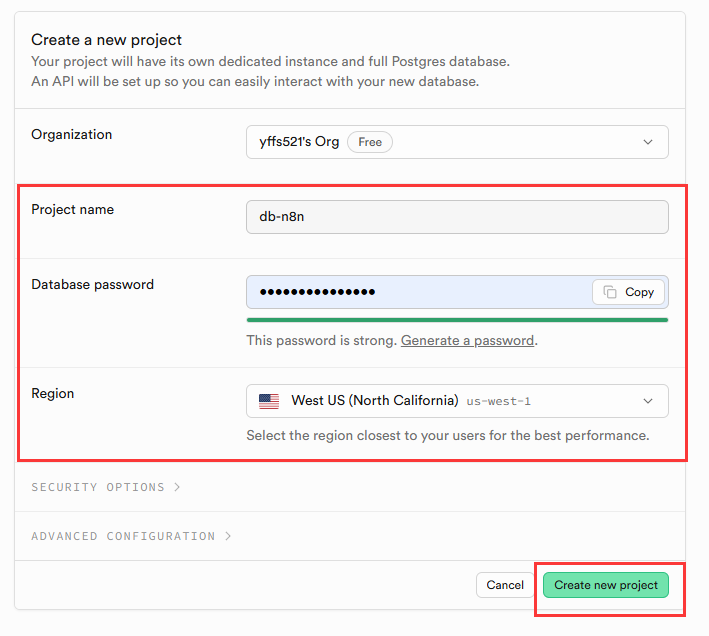Click the chevron arrow beside ADVANCED CONFIGURATION
Image resolution: width=709 pixels, height=636 pixels.
tap(228, 536)
